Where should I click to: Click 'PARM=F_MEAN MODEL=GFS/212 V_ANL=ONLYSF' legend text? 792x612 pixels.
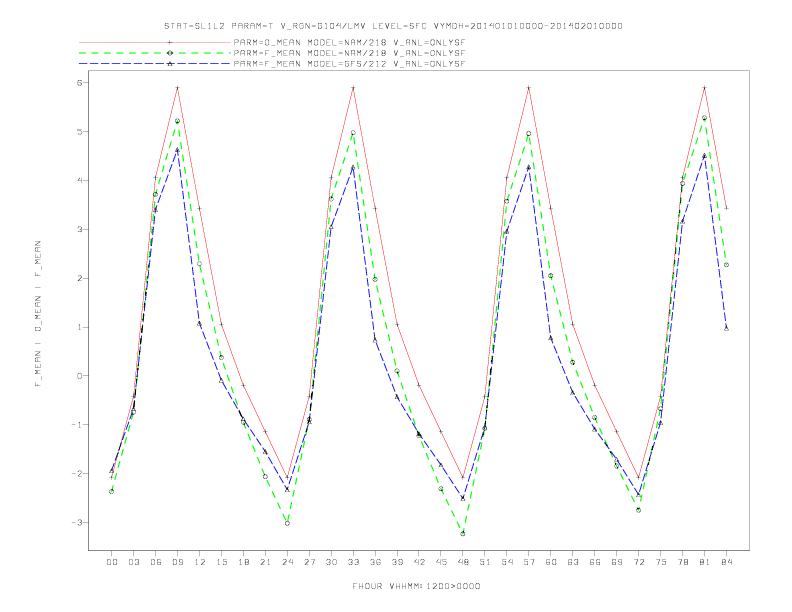pos(349,64)
